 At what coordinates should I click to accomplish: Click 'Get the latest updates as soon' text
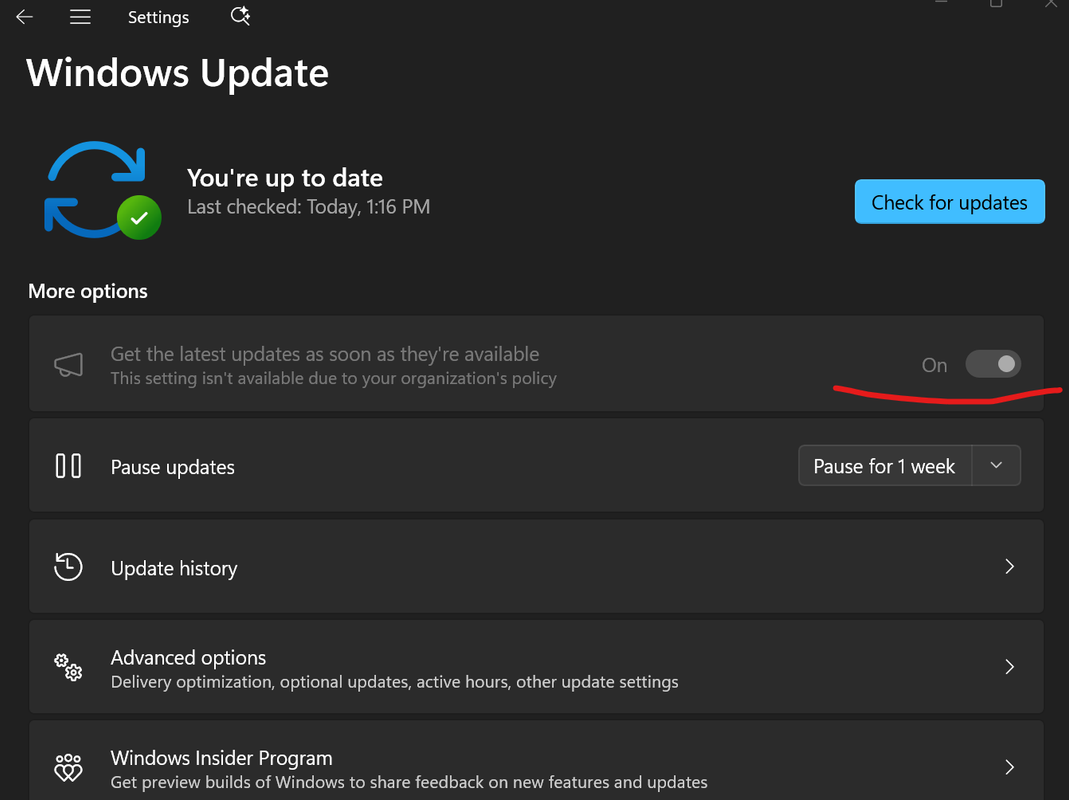325,354
